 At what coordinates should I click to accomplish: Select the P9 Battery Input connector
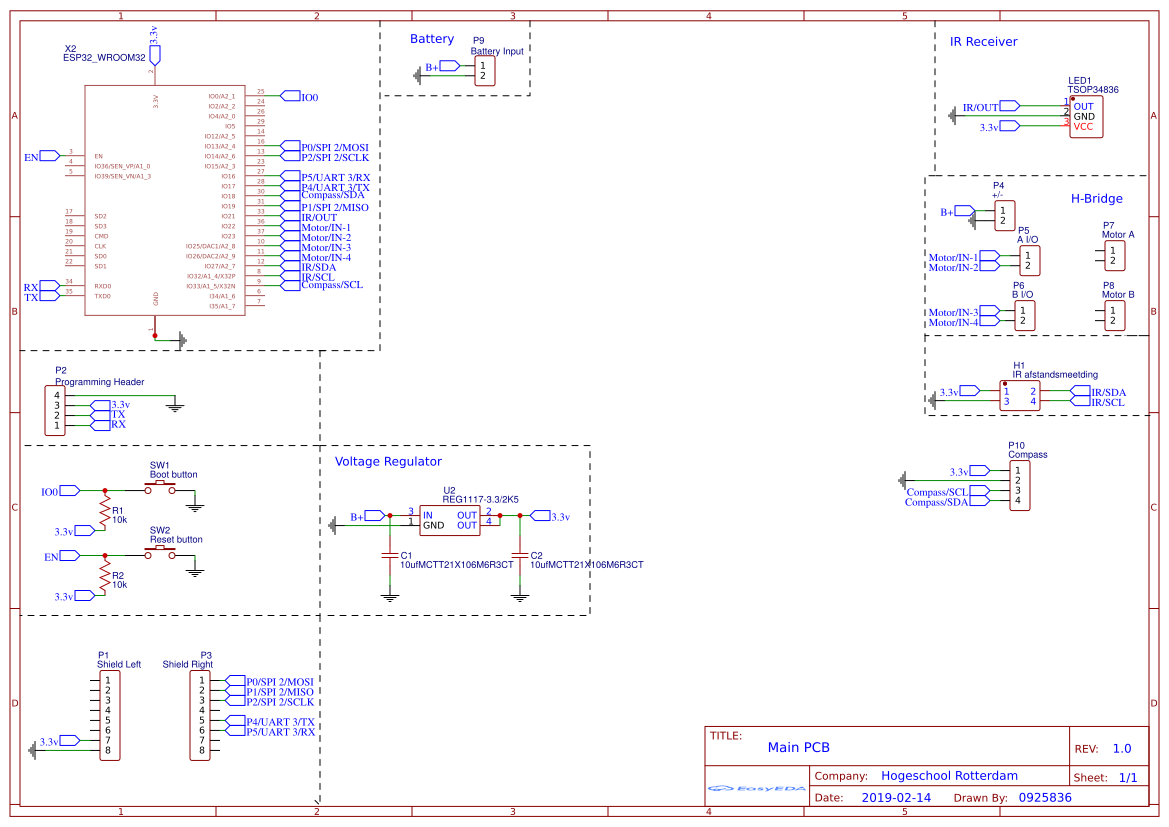pyautogui.click(x=484, y=71)
